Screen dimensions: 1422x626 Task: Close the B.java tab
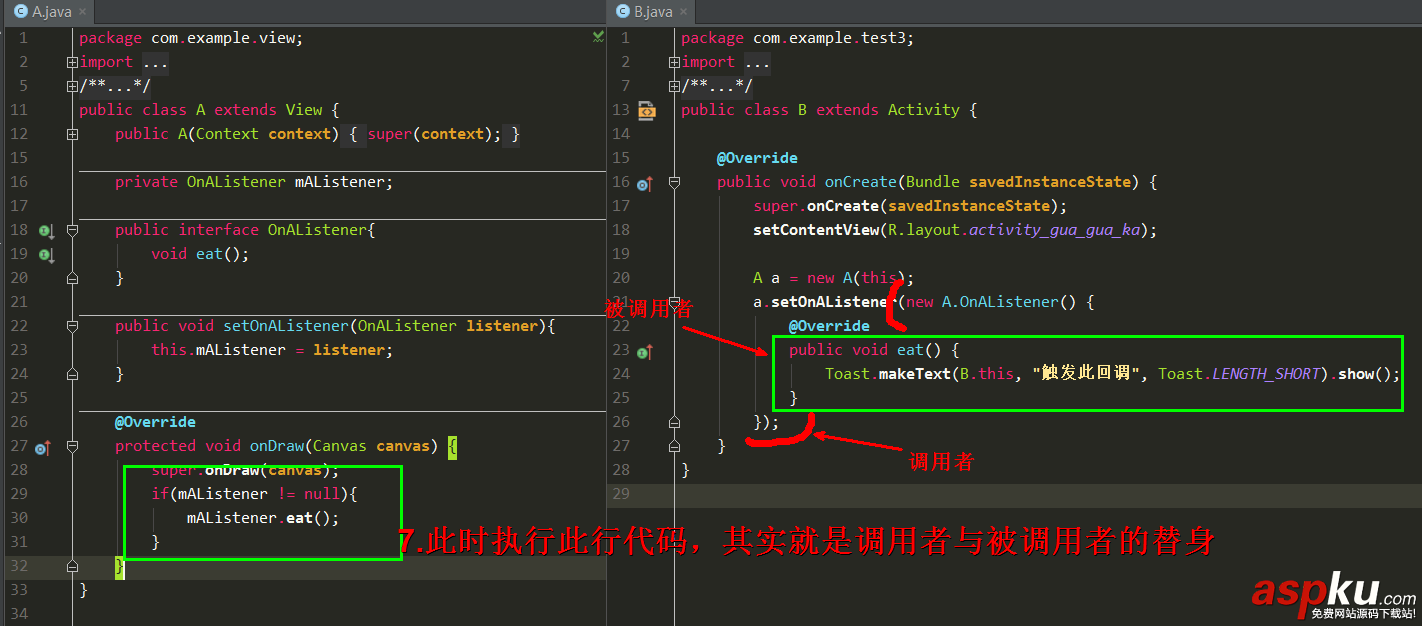685,13
